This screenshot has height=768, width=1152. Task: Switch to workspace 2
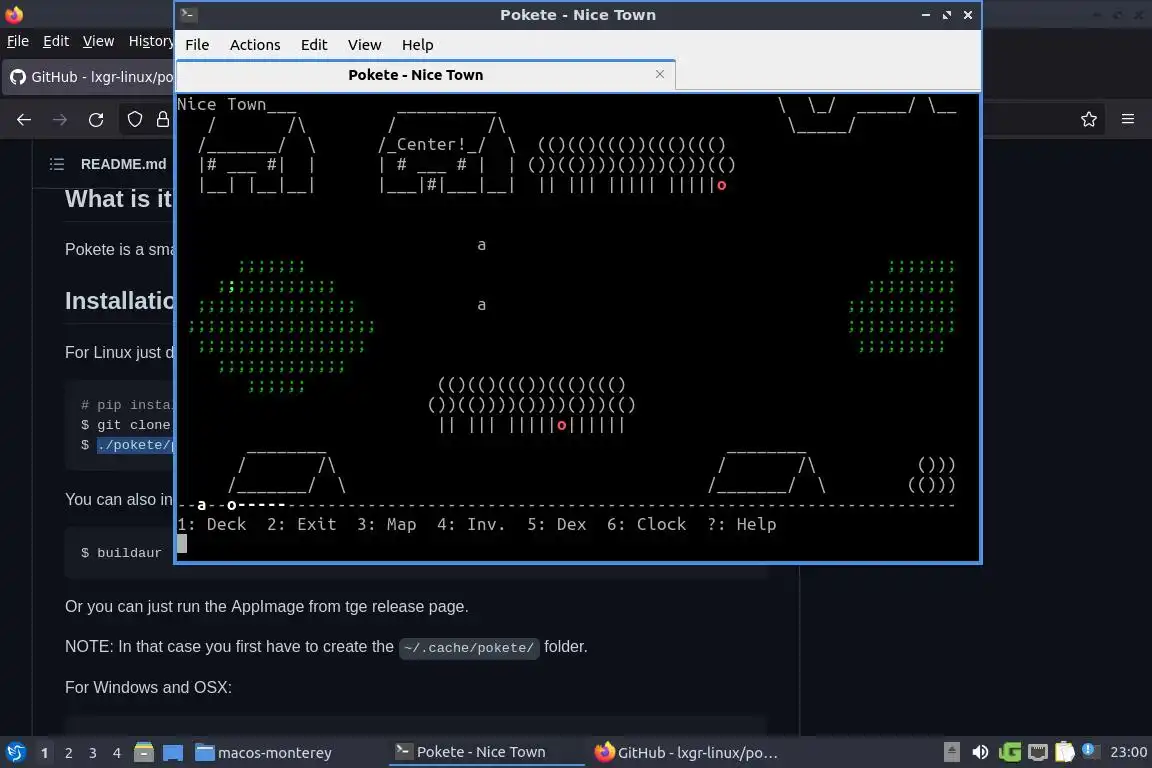(x=68, y=753)
